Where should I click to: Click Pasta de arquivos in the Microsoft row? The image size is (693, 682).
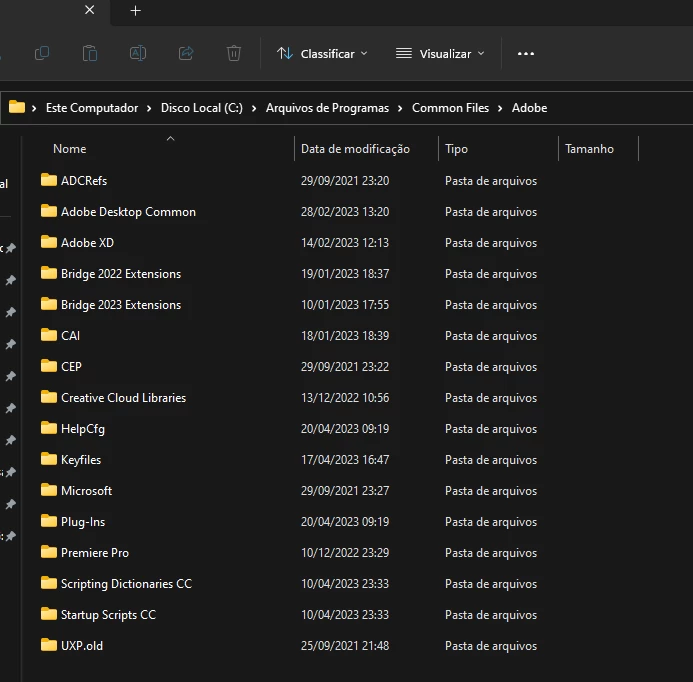491,491
